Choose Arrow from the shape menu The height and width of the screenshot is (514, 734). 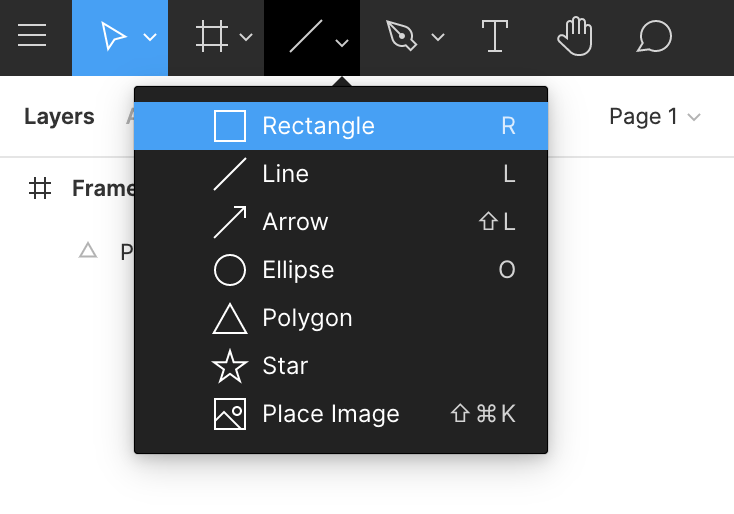coord(340,222)
